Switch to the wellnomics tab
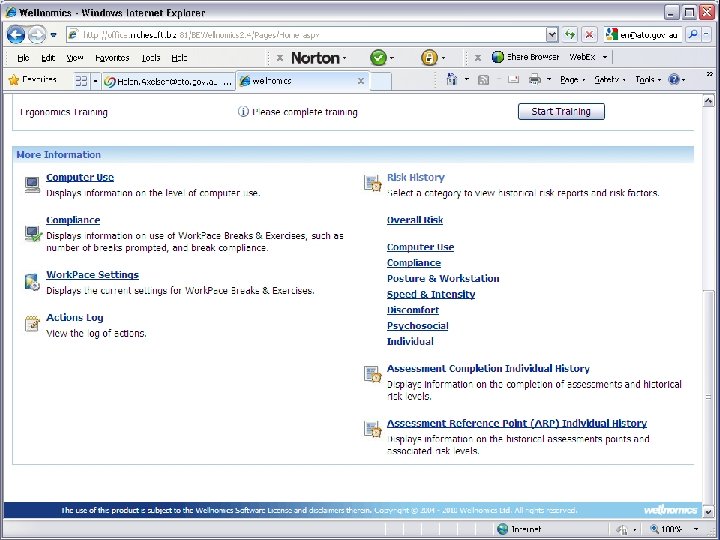 [x=297, y=81]
